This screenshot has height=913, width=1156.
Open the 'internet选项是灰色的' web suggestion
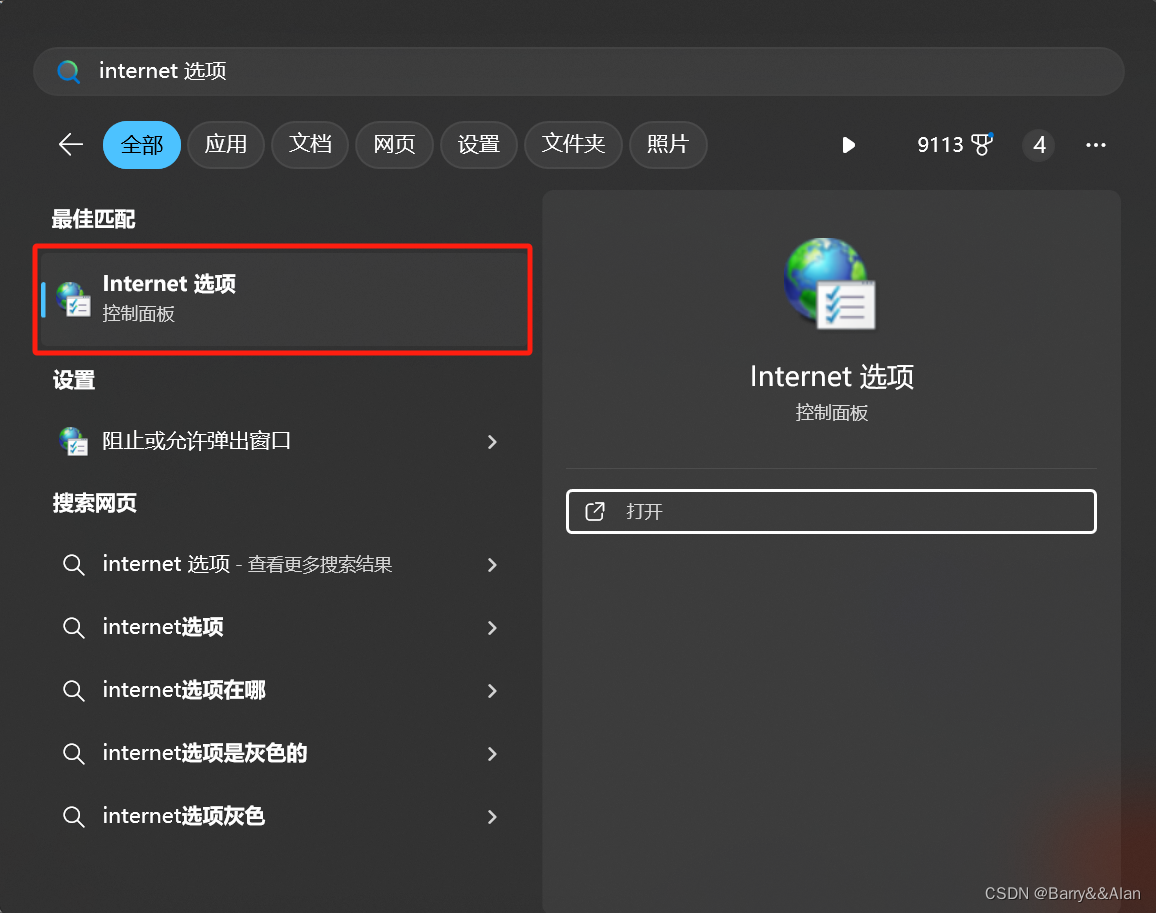click(283, 754)
